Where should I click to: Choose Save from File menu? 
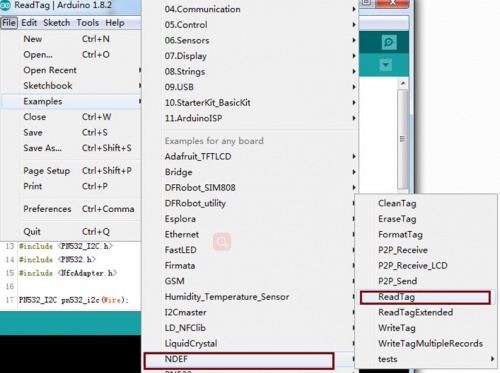coord(71,132)
